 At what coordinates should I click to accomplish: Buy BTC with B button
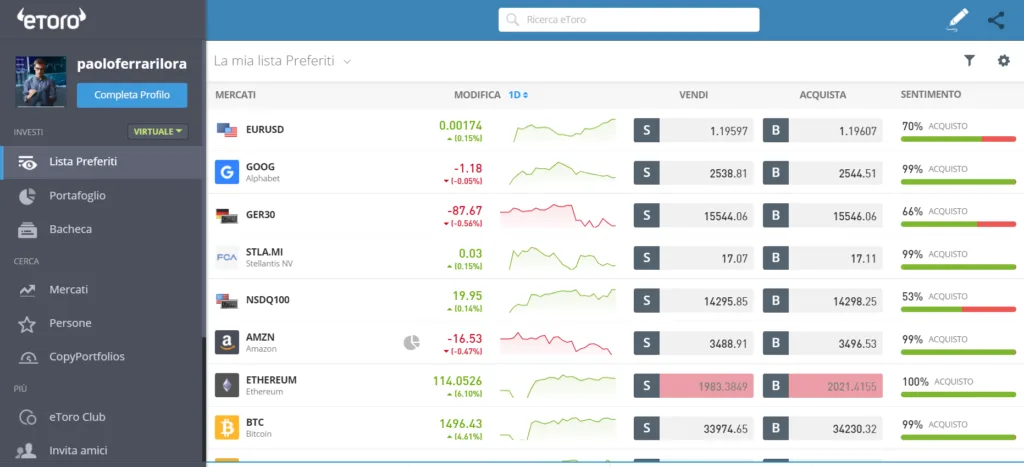coord(776,428)
